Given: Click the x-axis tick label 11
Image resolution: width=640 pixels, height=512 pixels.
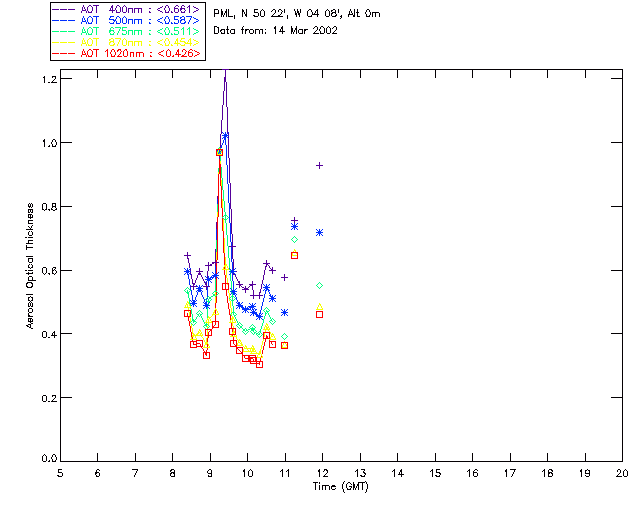Looking at the screenshot, I should pos(285,473).
